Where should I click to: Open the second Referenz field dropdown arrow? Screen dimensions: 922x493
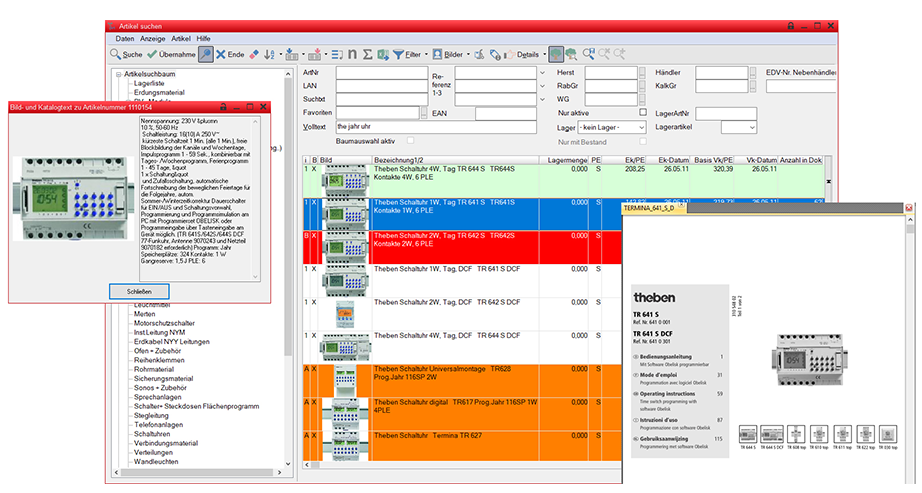(542, 86)
